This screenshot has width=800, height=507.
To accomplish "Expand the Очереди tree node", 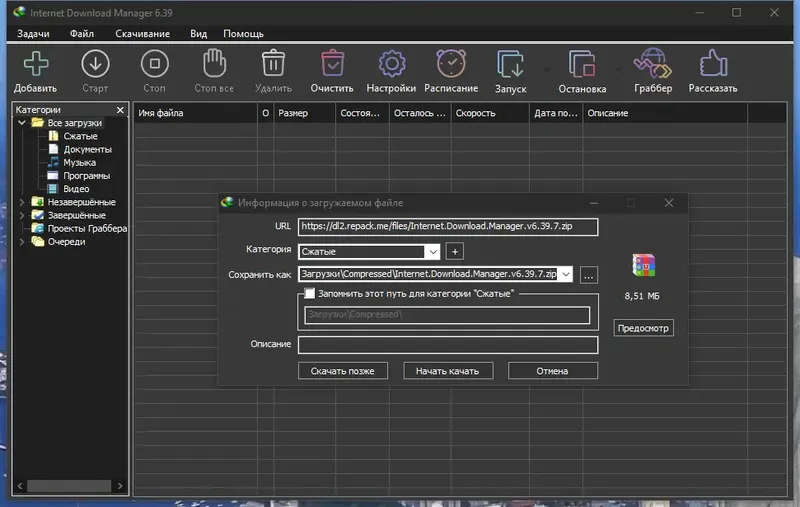I will [x=22, y=242].
